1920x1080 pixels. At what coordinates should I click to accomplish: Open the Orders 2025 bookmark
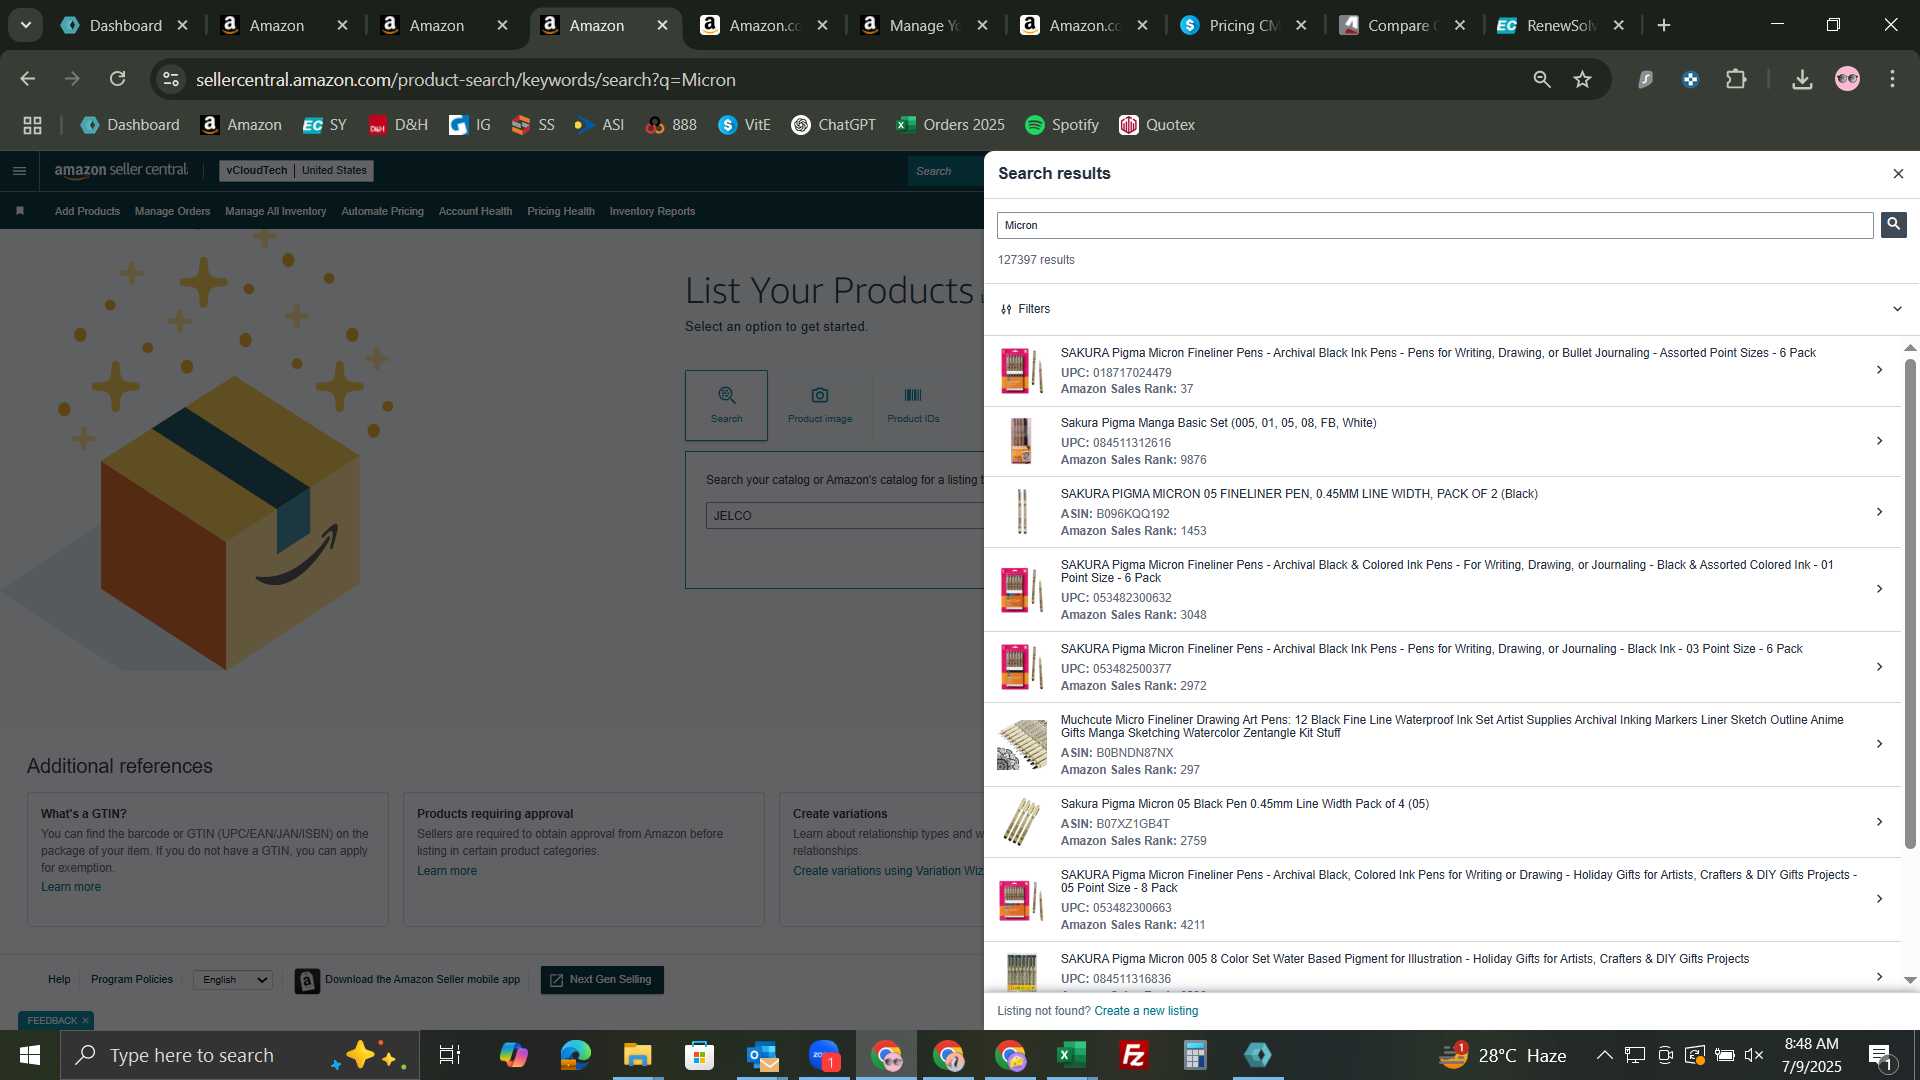(950, 125)
